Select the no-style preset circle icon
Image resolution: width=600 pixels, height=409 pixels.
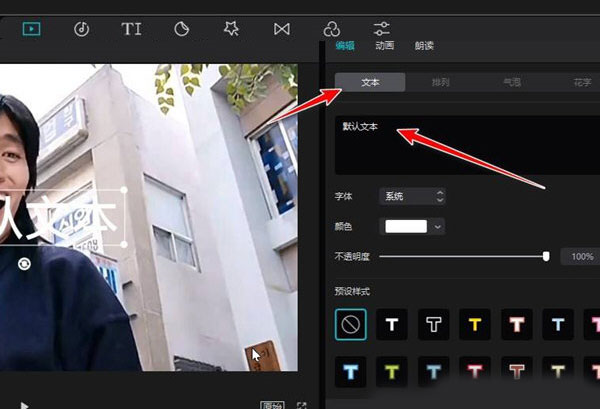351,323
